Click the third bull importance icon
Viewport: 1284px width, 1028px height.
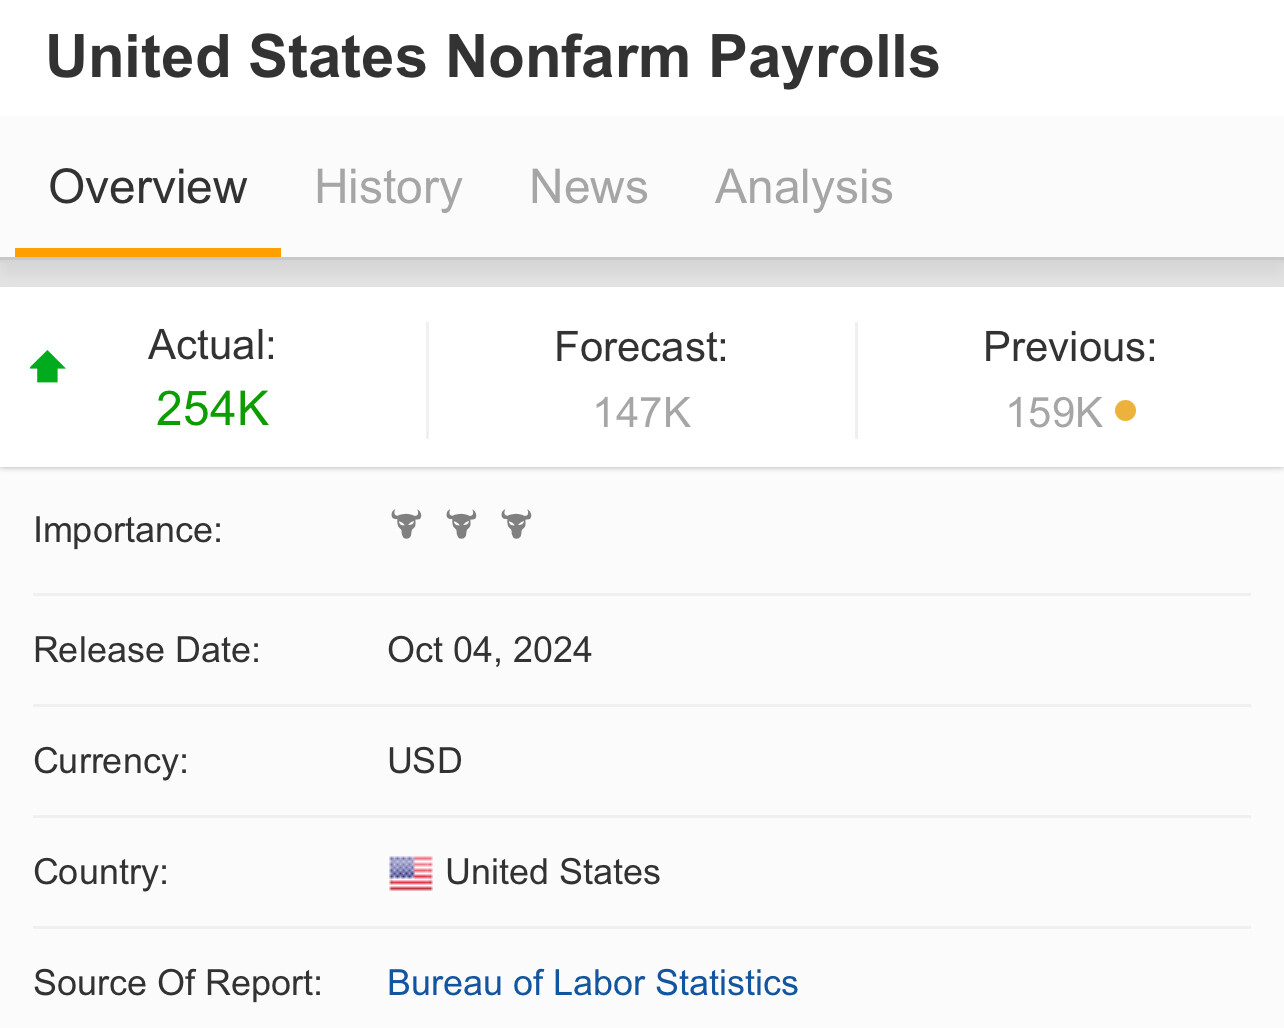click(516, 524)
